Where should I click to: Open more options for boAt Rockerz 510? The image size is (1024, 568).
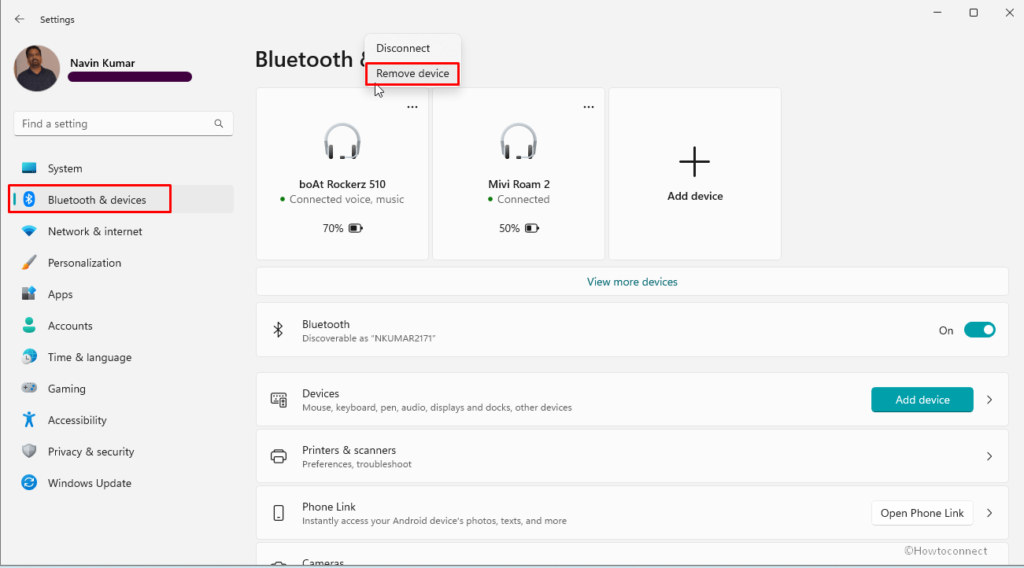[412, 107]
